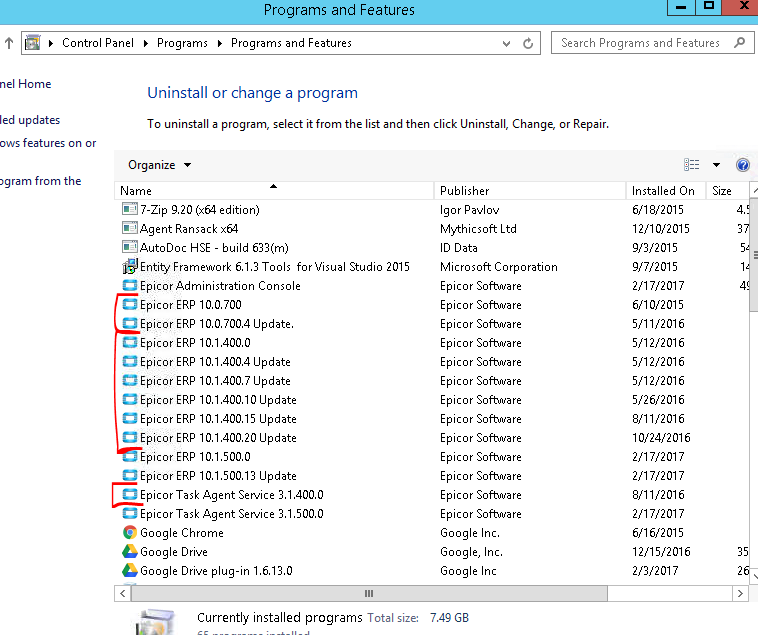Image resolution: width=758 pixels, height=635 pixels.
Task: Expand the view options dropdown arrow
Action: pyautogui.click(x=716, y=165)
